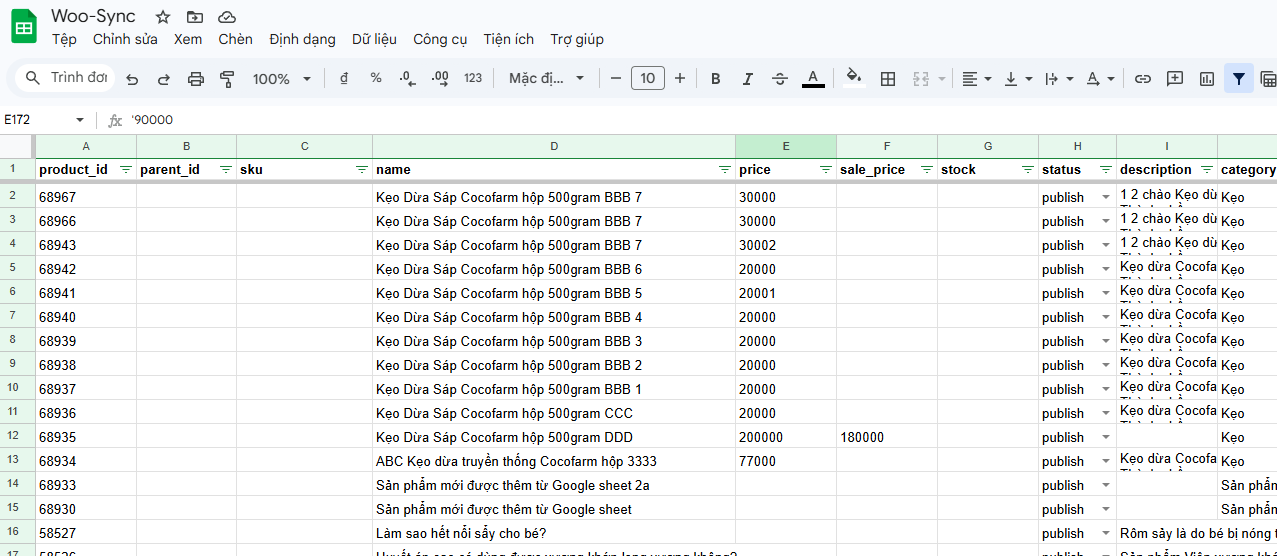Toggle the filter button in toolbar
Viewport: 1277px width, 556px height.
coord(1239,79)
